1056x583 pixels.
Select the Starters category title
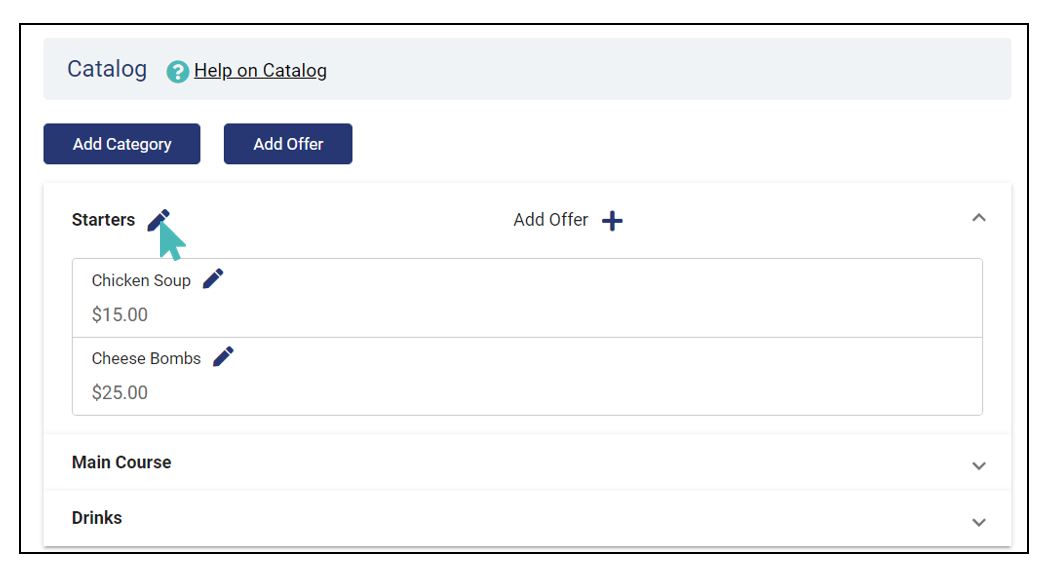coord(103,220)
